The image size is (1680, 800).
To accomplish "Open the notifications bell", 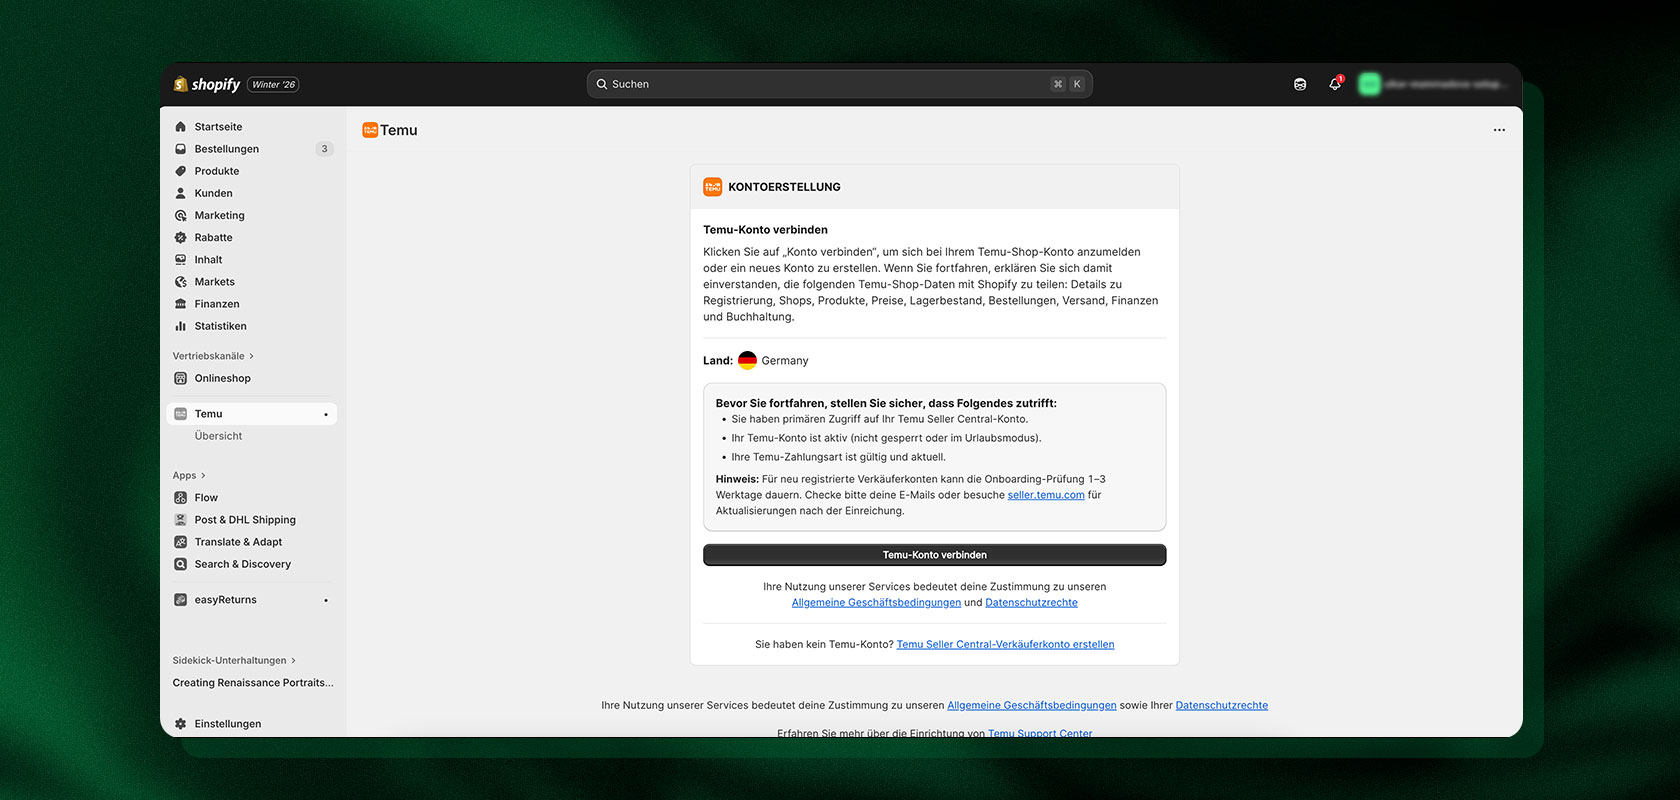I will pos(1335,84).
